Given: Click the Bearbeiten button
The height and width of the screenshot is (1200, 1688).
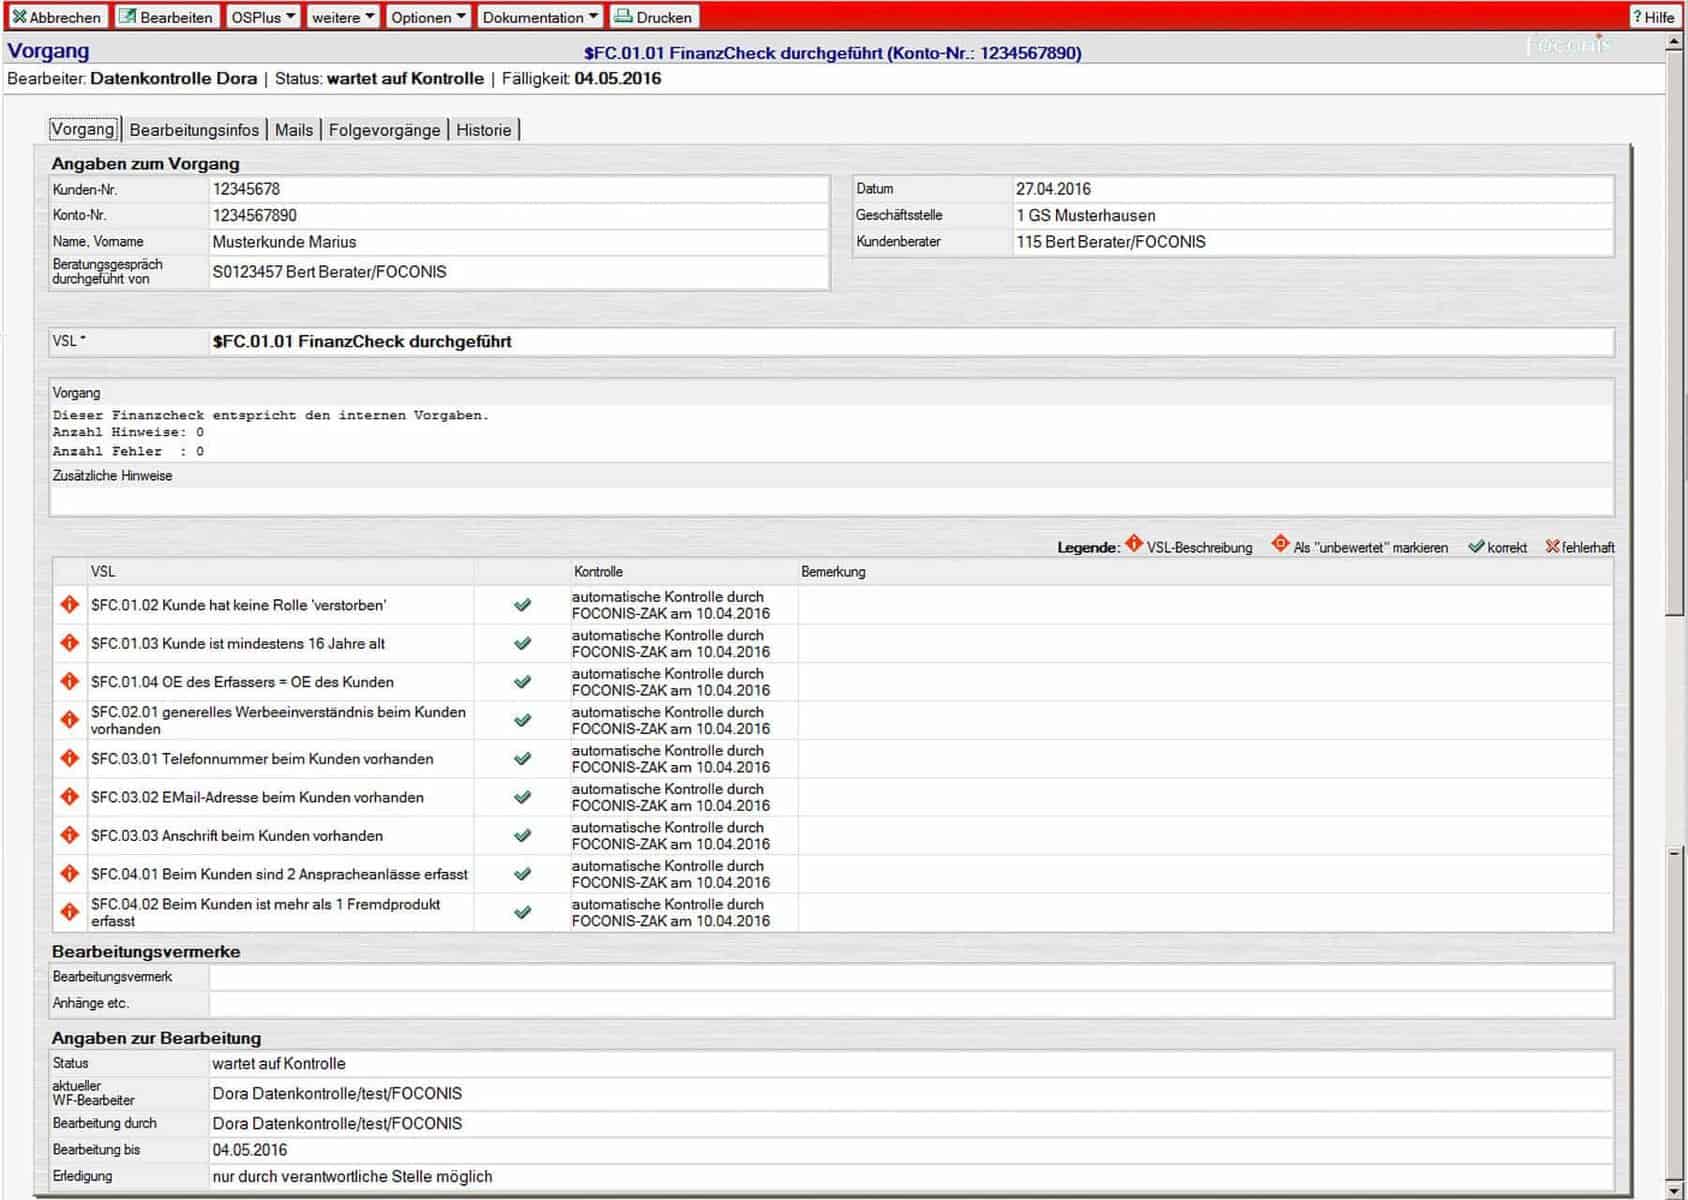Looking at the screenshot, I should (x=166, y=17).
